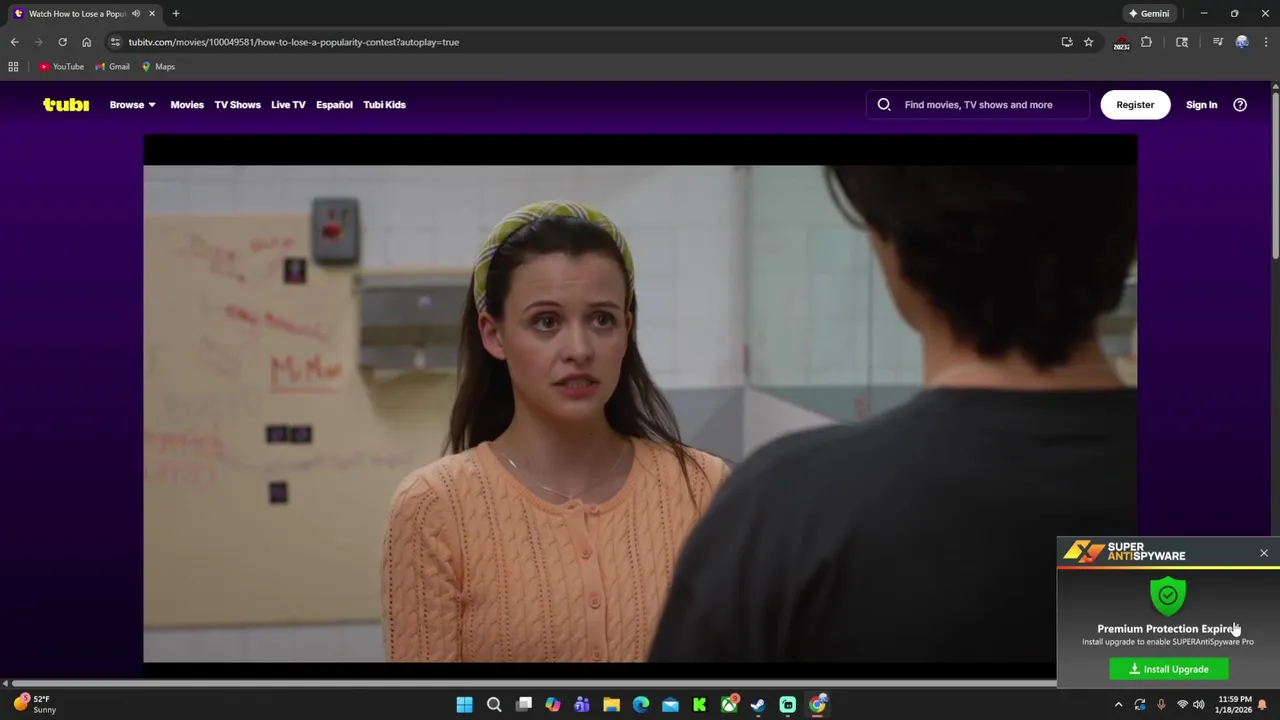Screen dimensions: 1280x720
Task: Open the Gmail bookmark
Action: (112, 67)
